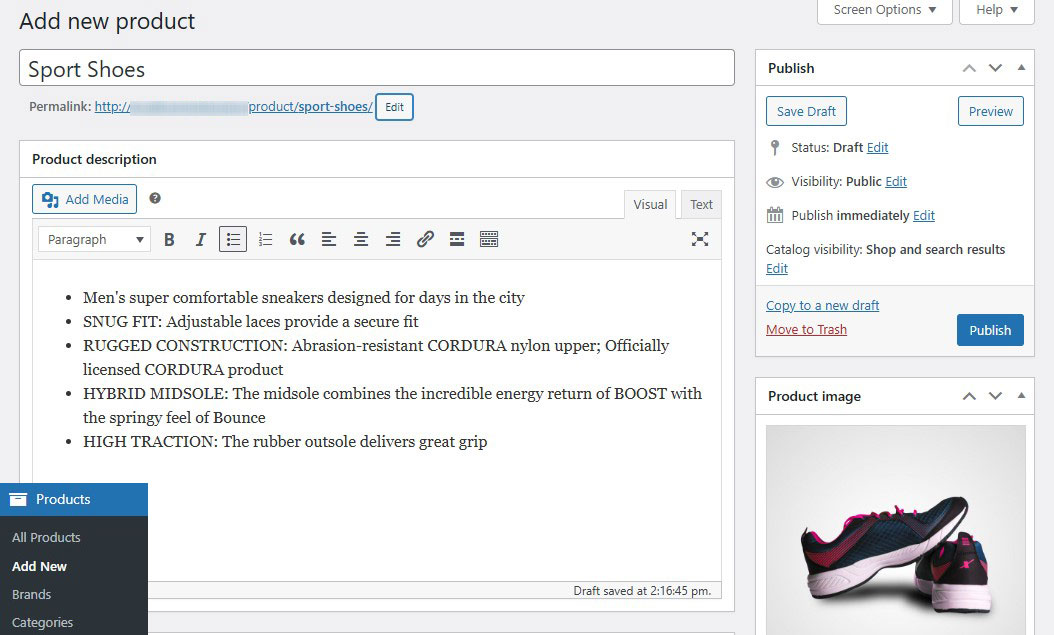Viewport: 1054px width, 635px height.
Task: Edit the permalink slug
Action: point(395,107)
